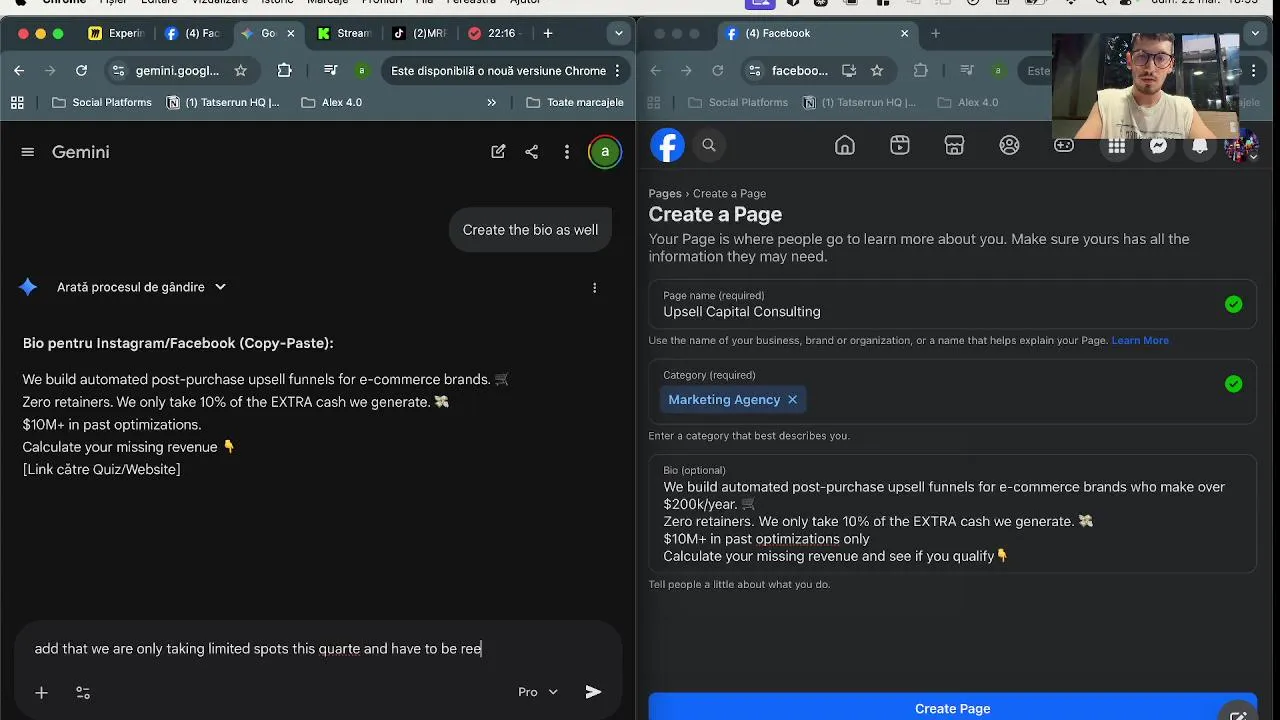The height and width of the screenshot is (720, 1280).
Task: Switch to Stream tab
Action: [x=346, y=33]
